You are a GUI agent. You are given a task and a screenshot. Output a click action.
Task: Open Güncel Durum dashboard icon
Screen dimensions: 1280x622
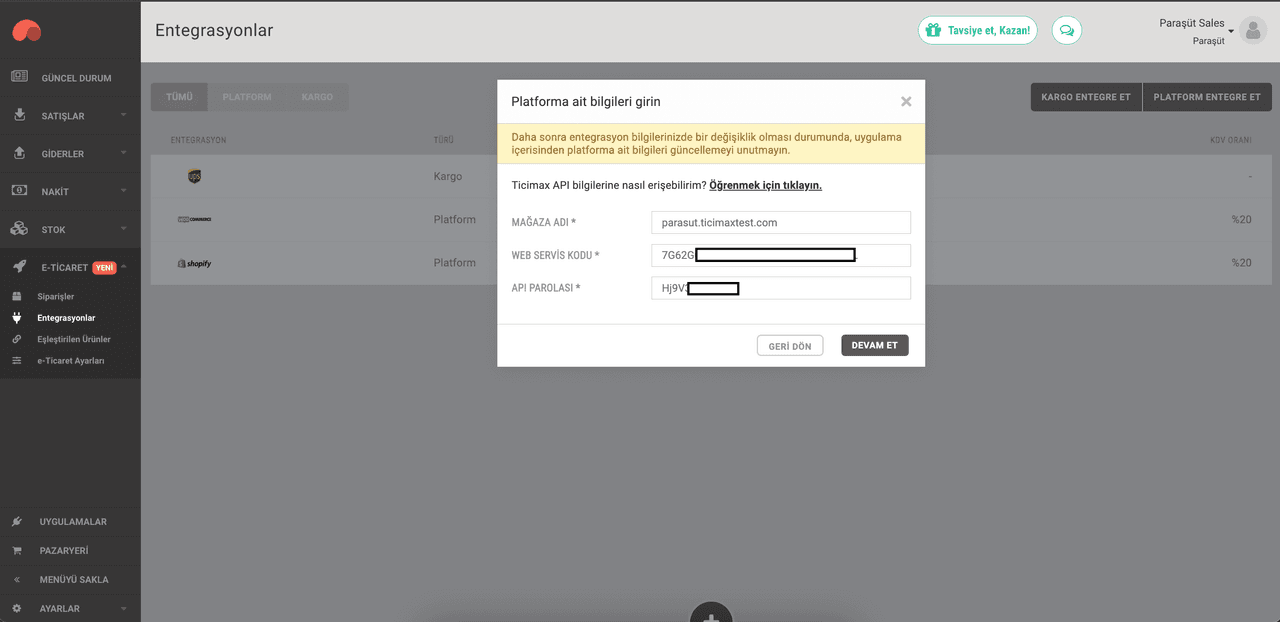(x=19, y=77)
